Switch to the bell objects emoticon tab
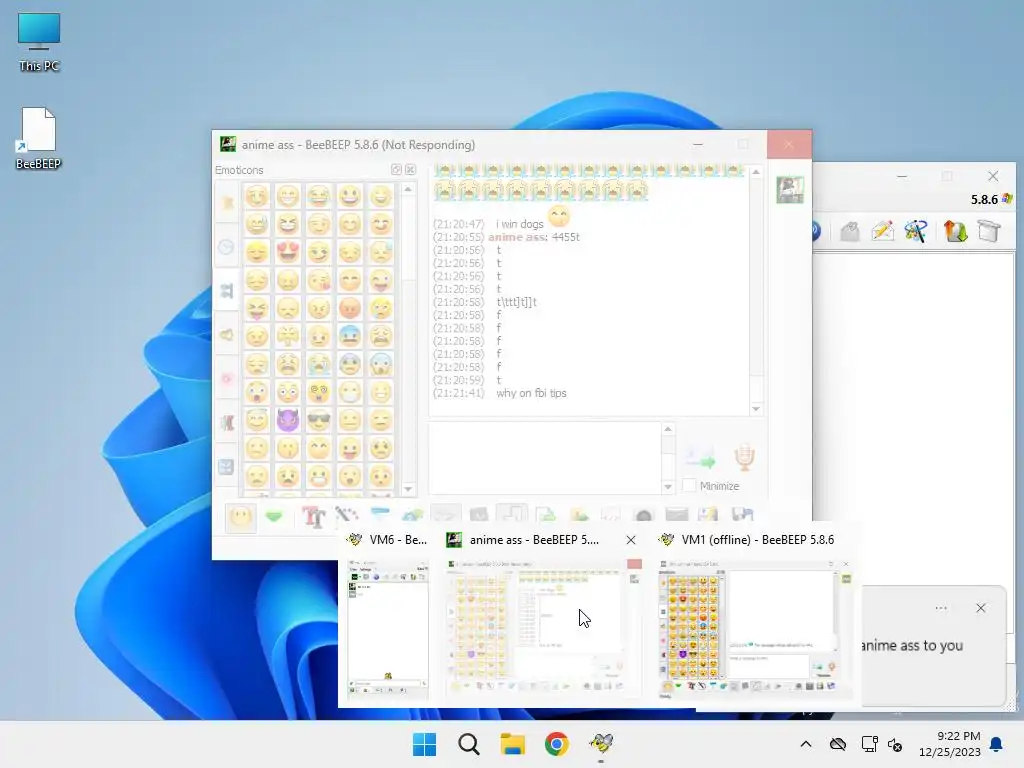The width and height of the screenshot is (1024, 768). tap(227, 335)
